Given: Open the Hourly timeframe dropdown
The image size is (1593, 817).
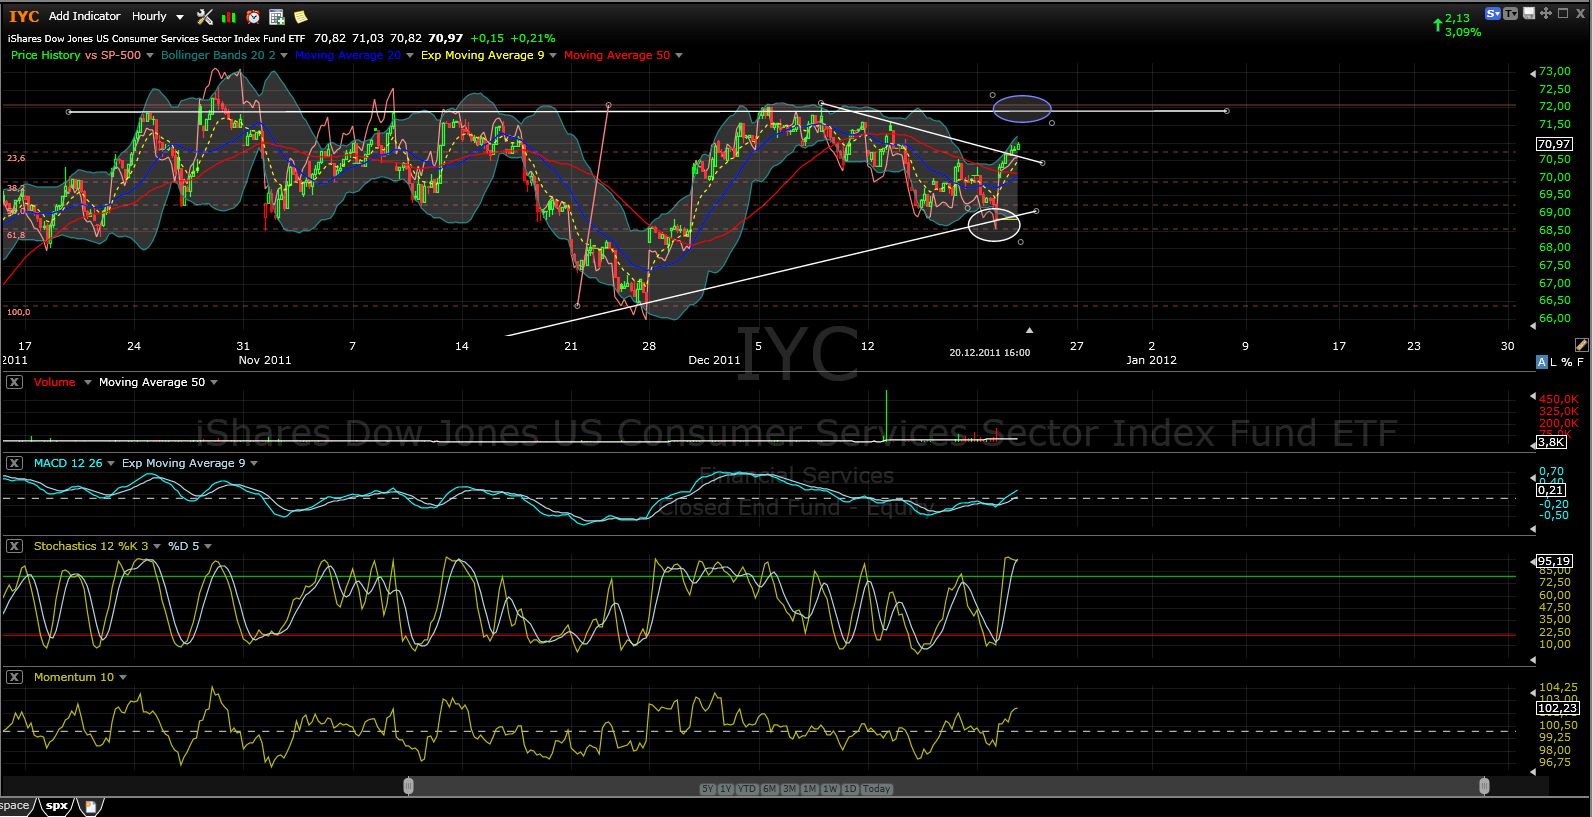Looking at the screenshot, I should 158,16.
